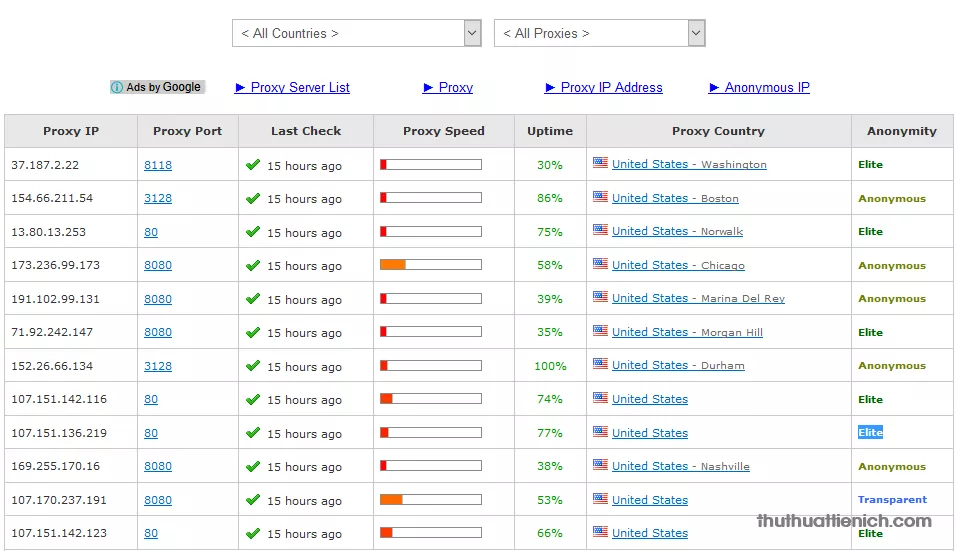Follow the Anonymous IP link
This screenshot has width=957, height=551.
point(767,88)
